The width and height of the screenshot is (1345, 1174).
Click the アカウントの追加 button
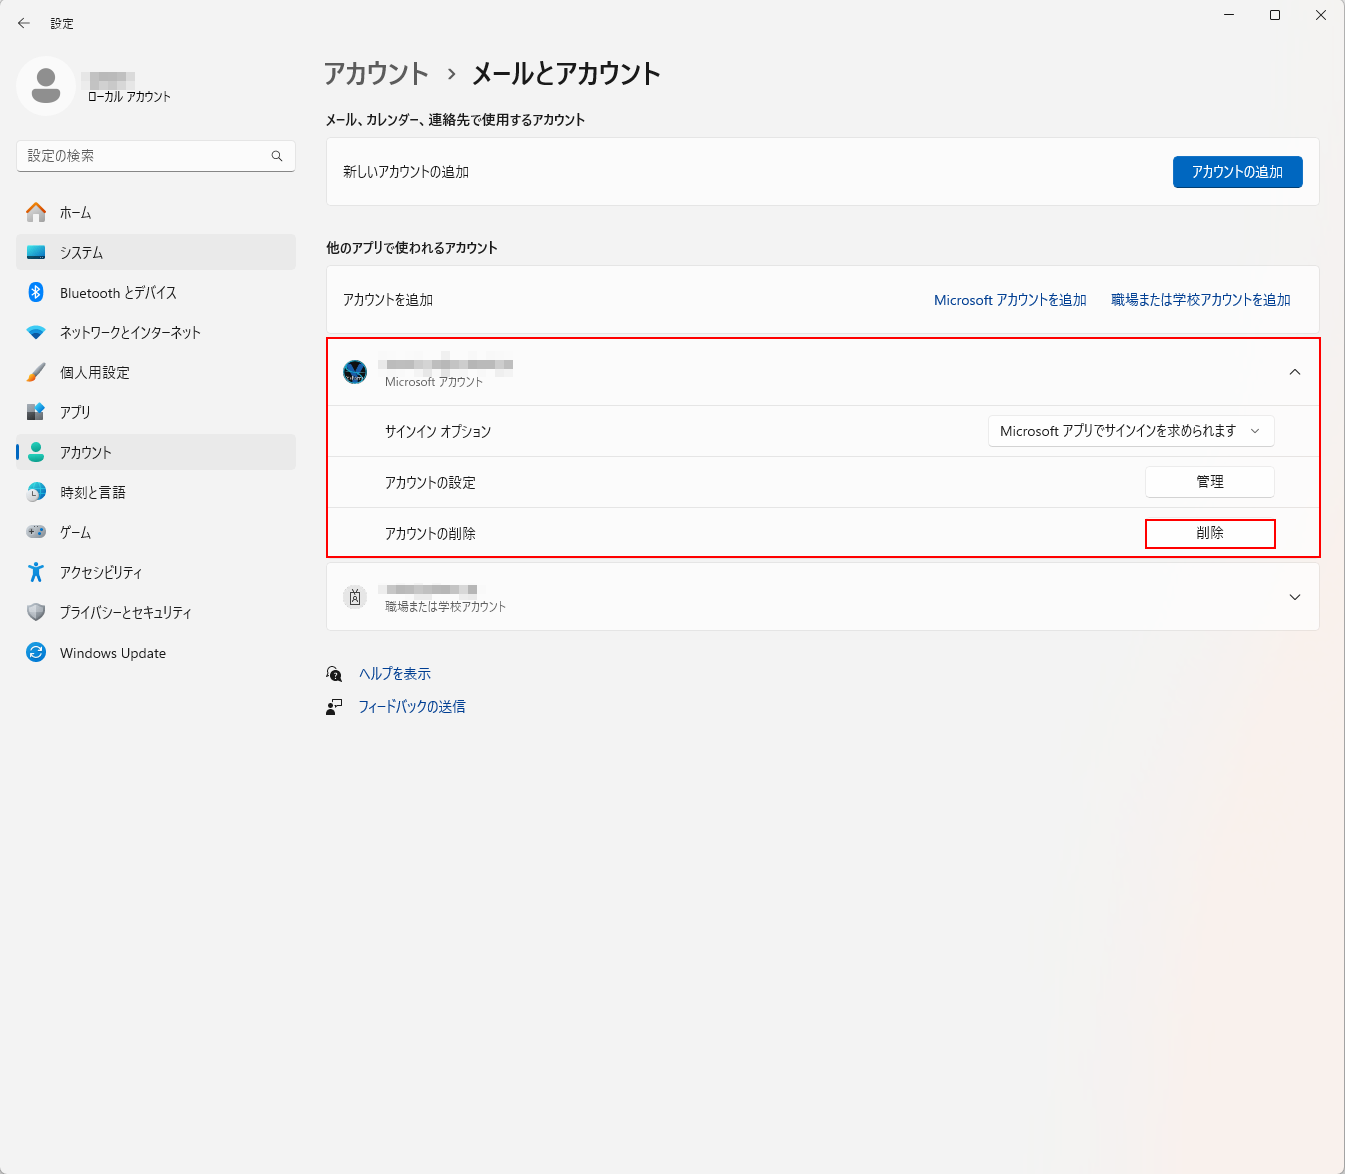[1237, 172]
